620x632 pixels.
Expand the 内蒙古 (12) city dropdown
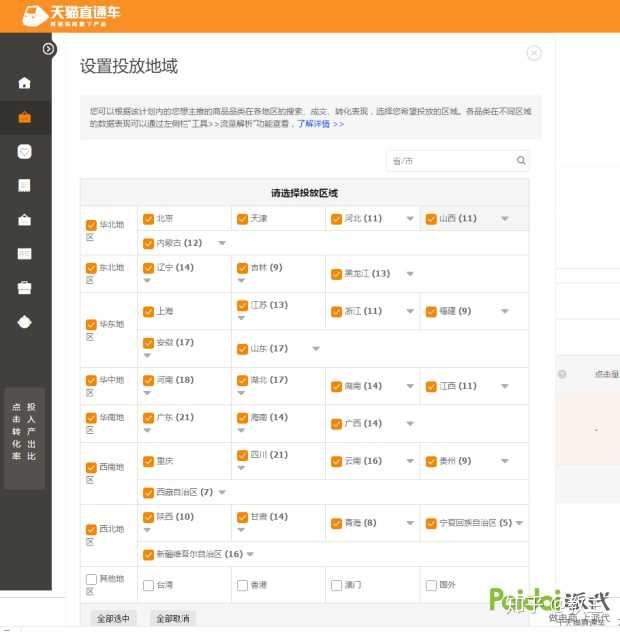click(222, 243)
